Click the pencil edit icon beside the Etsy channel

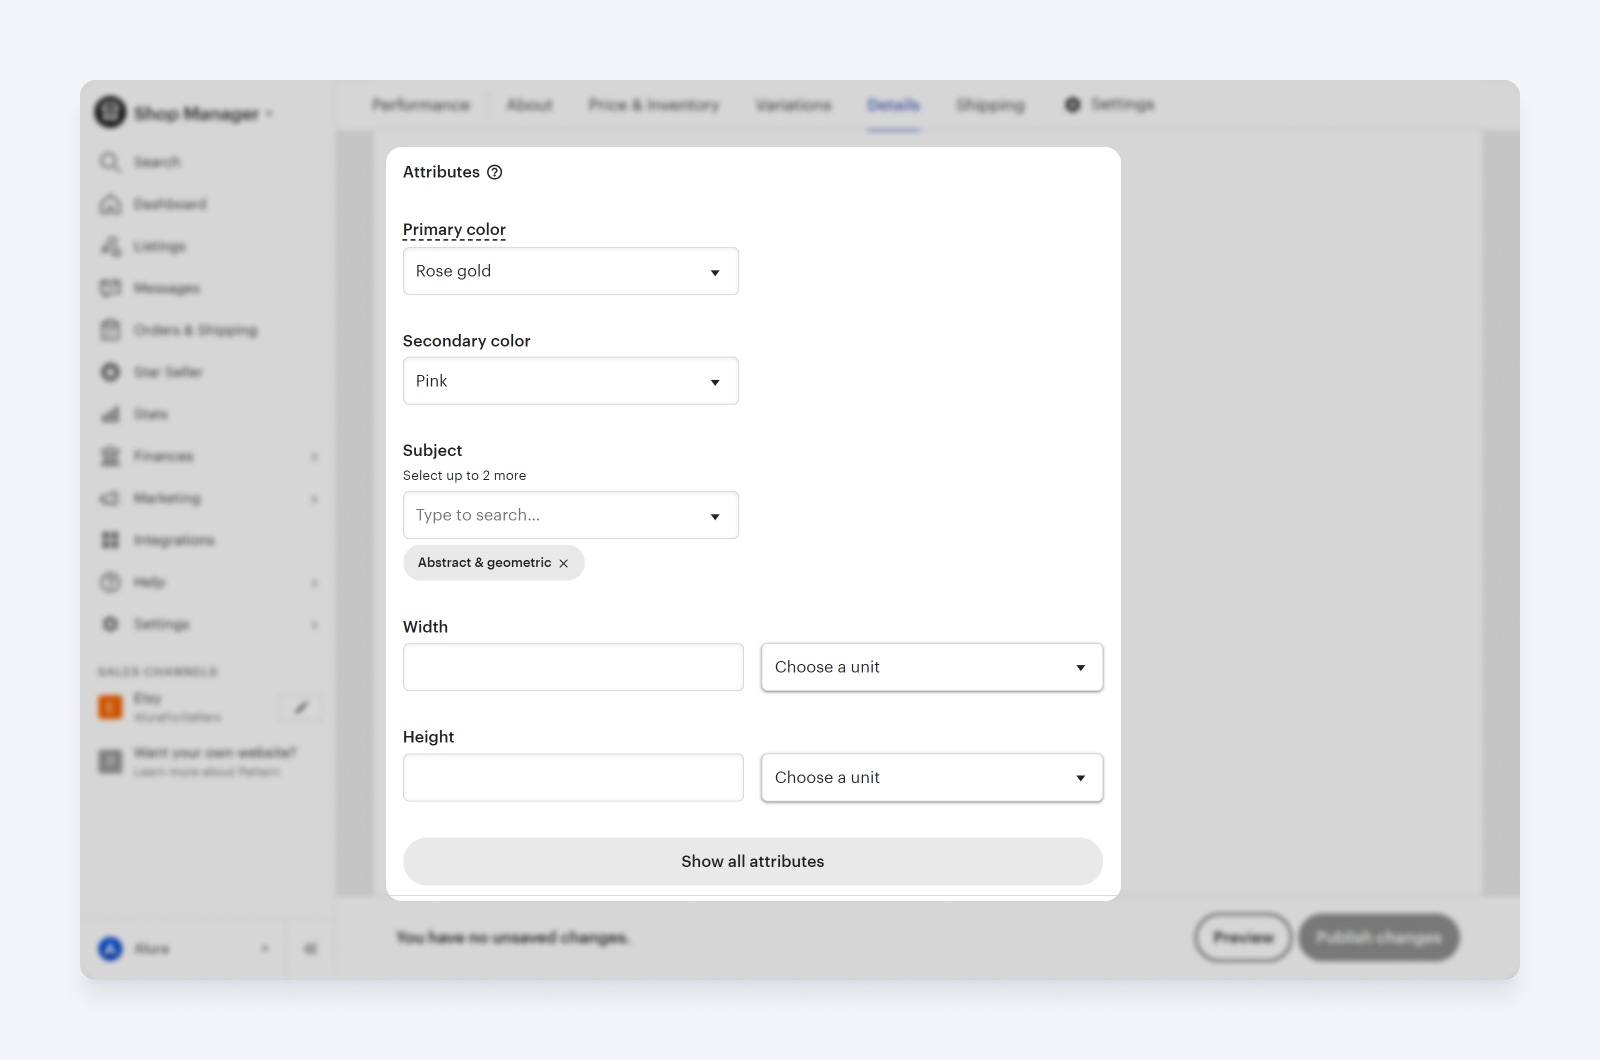coord(301,708)
